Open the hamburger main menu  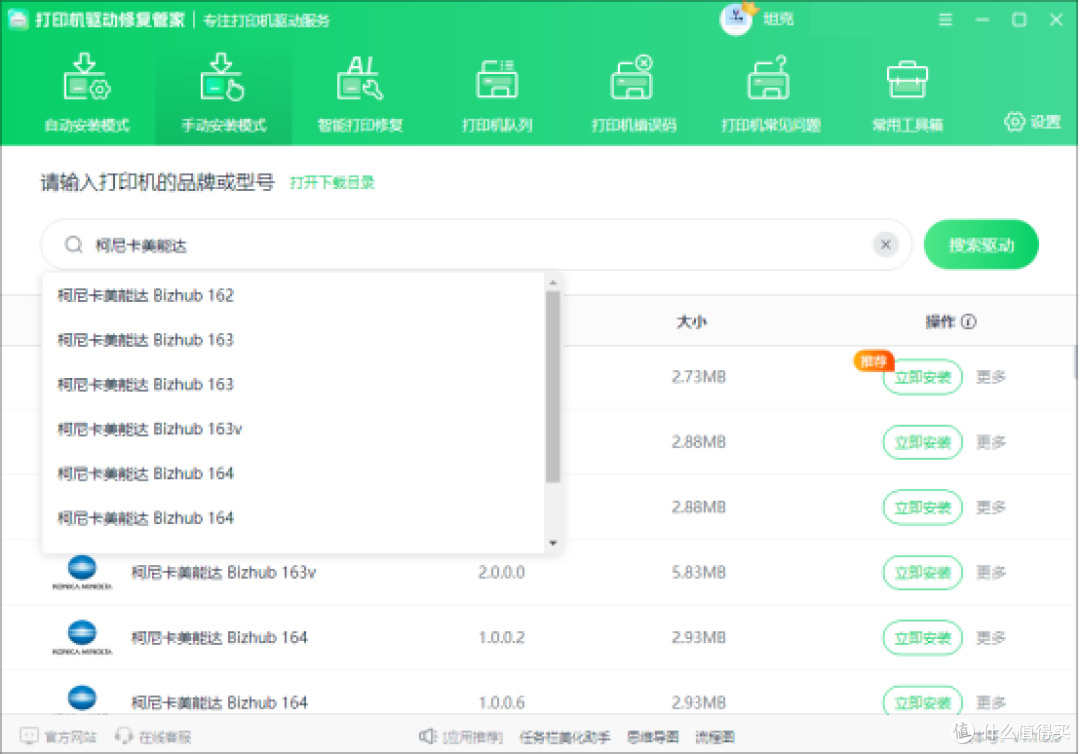946,20
